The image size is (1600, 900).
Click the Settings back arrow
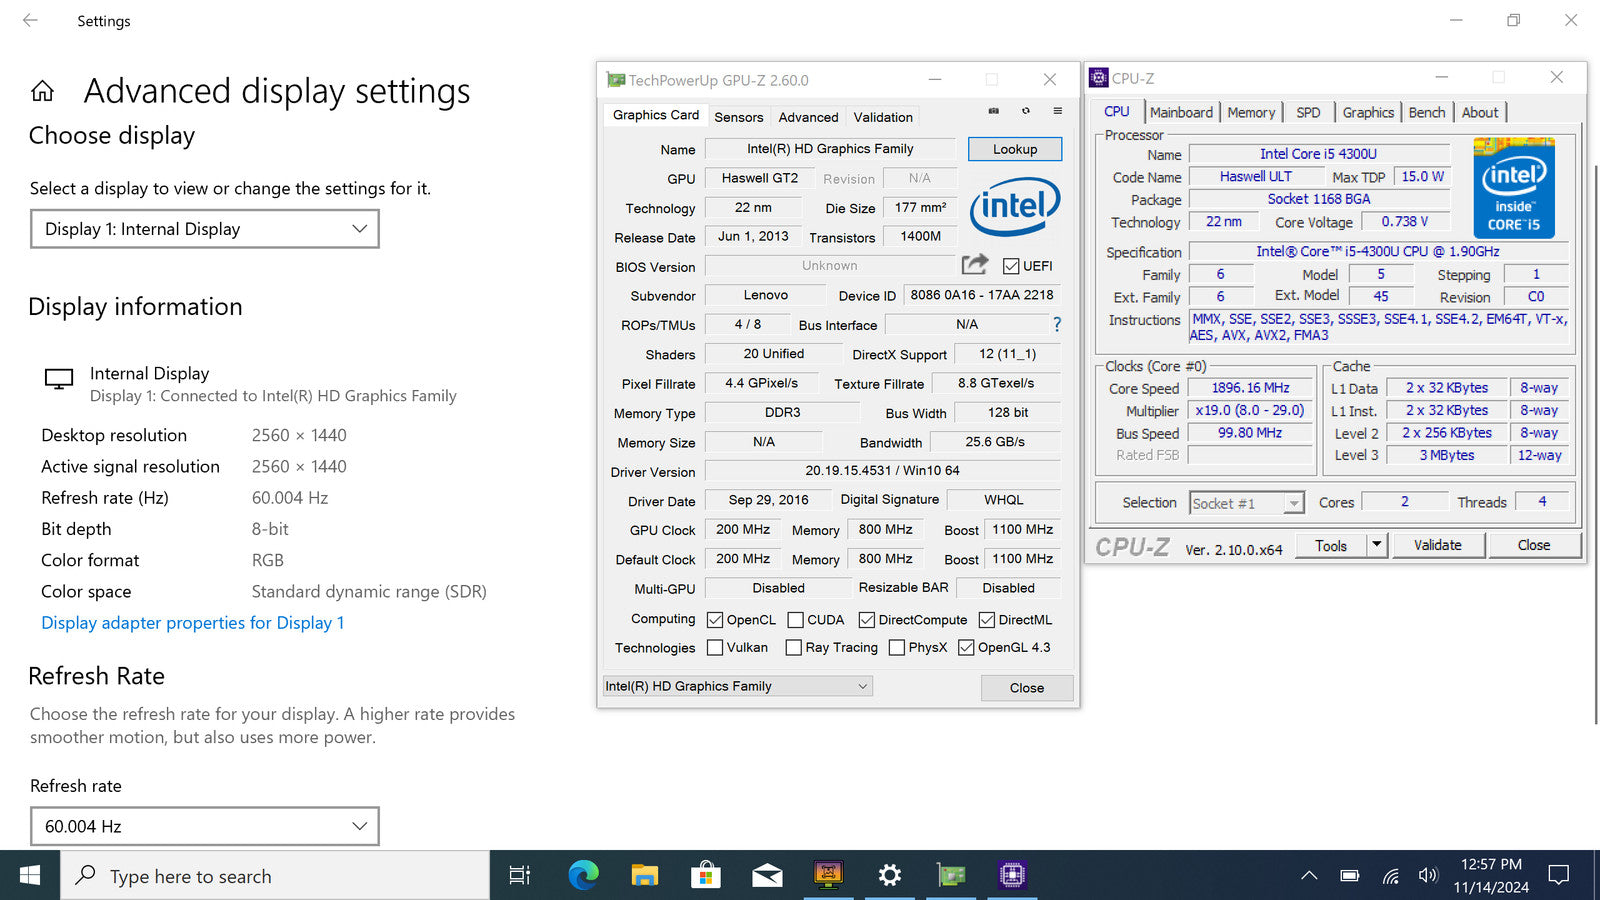click(30, 21)
